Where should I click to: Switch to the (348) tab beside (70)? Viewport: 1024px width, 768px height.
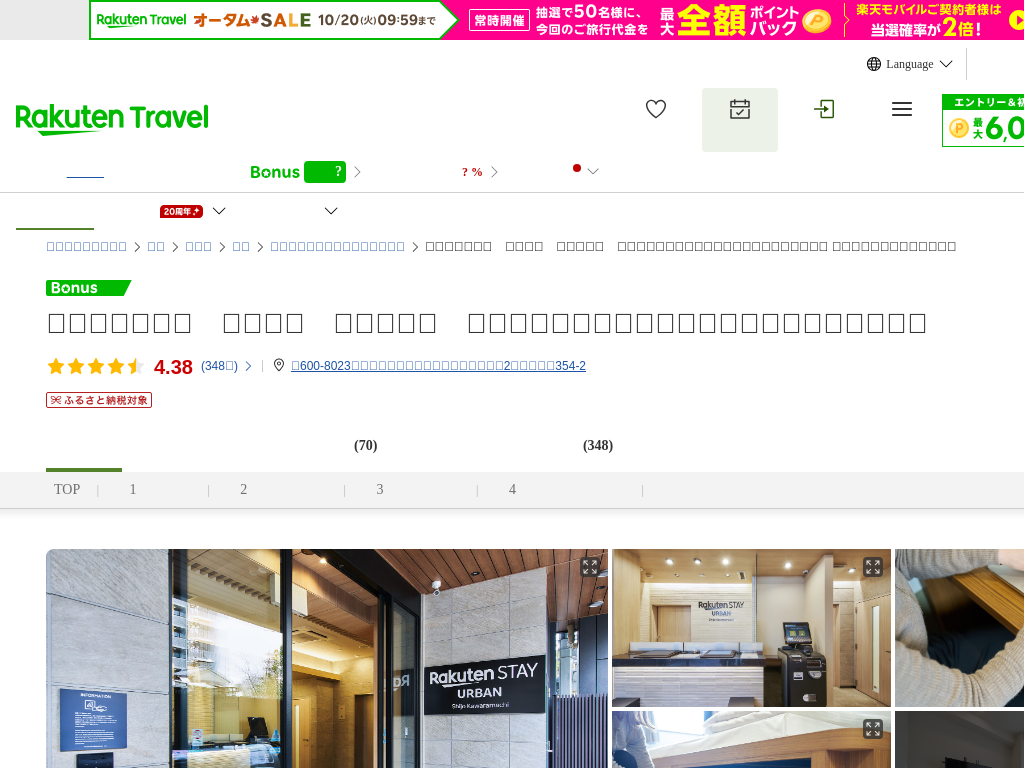(598, 445)
